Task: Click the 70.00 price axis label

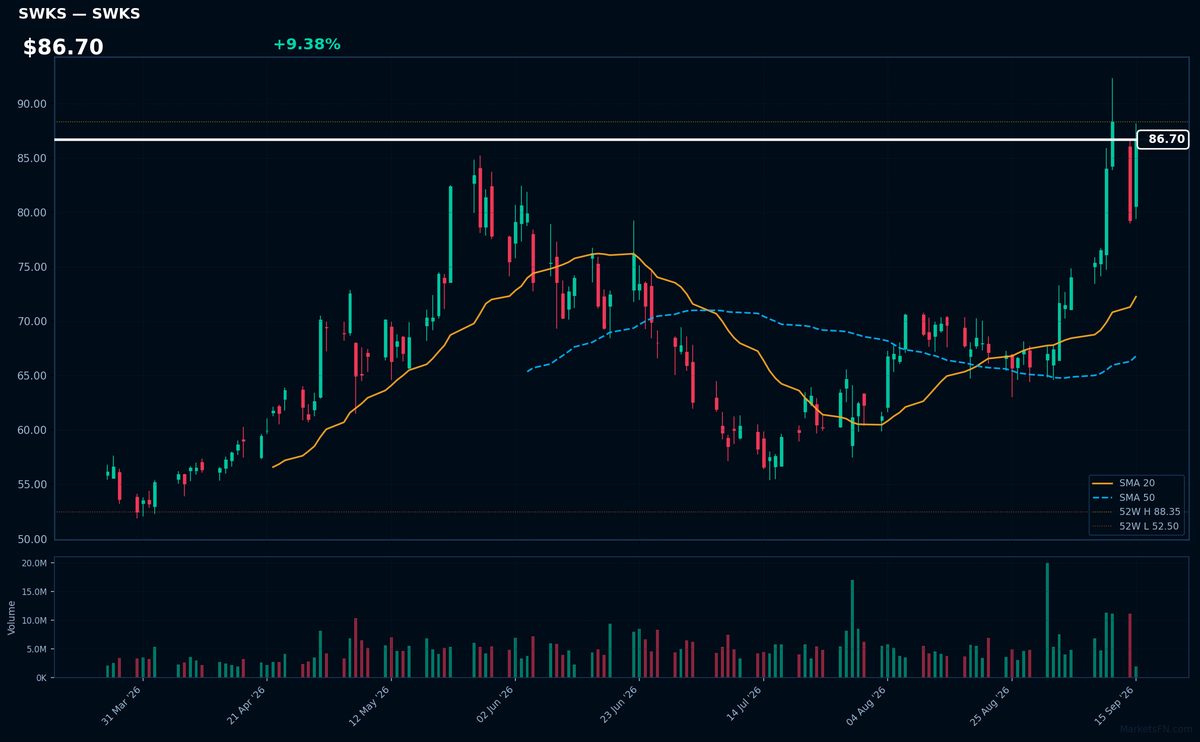Action: point(32,322)
